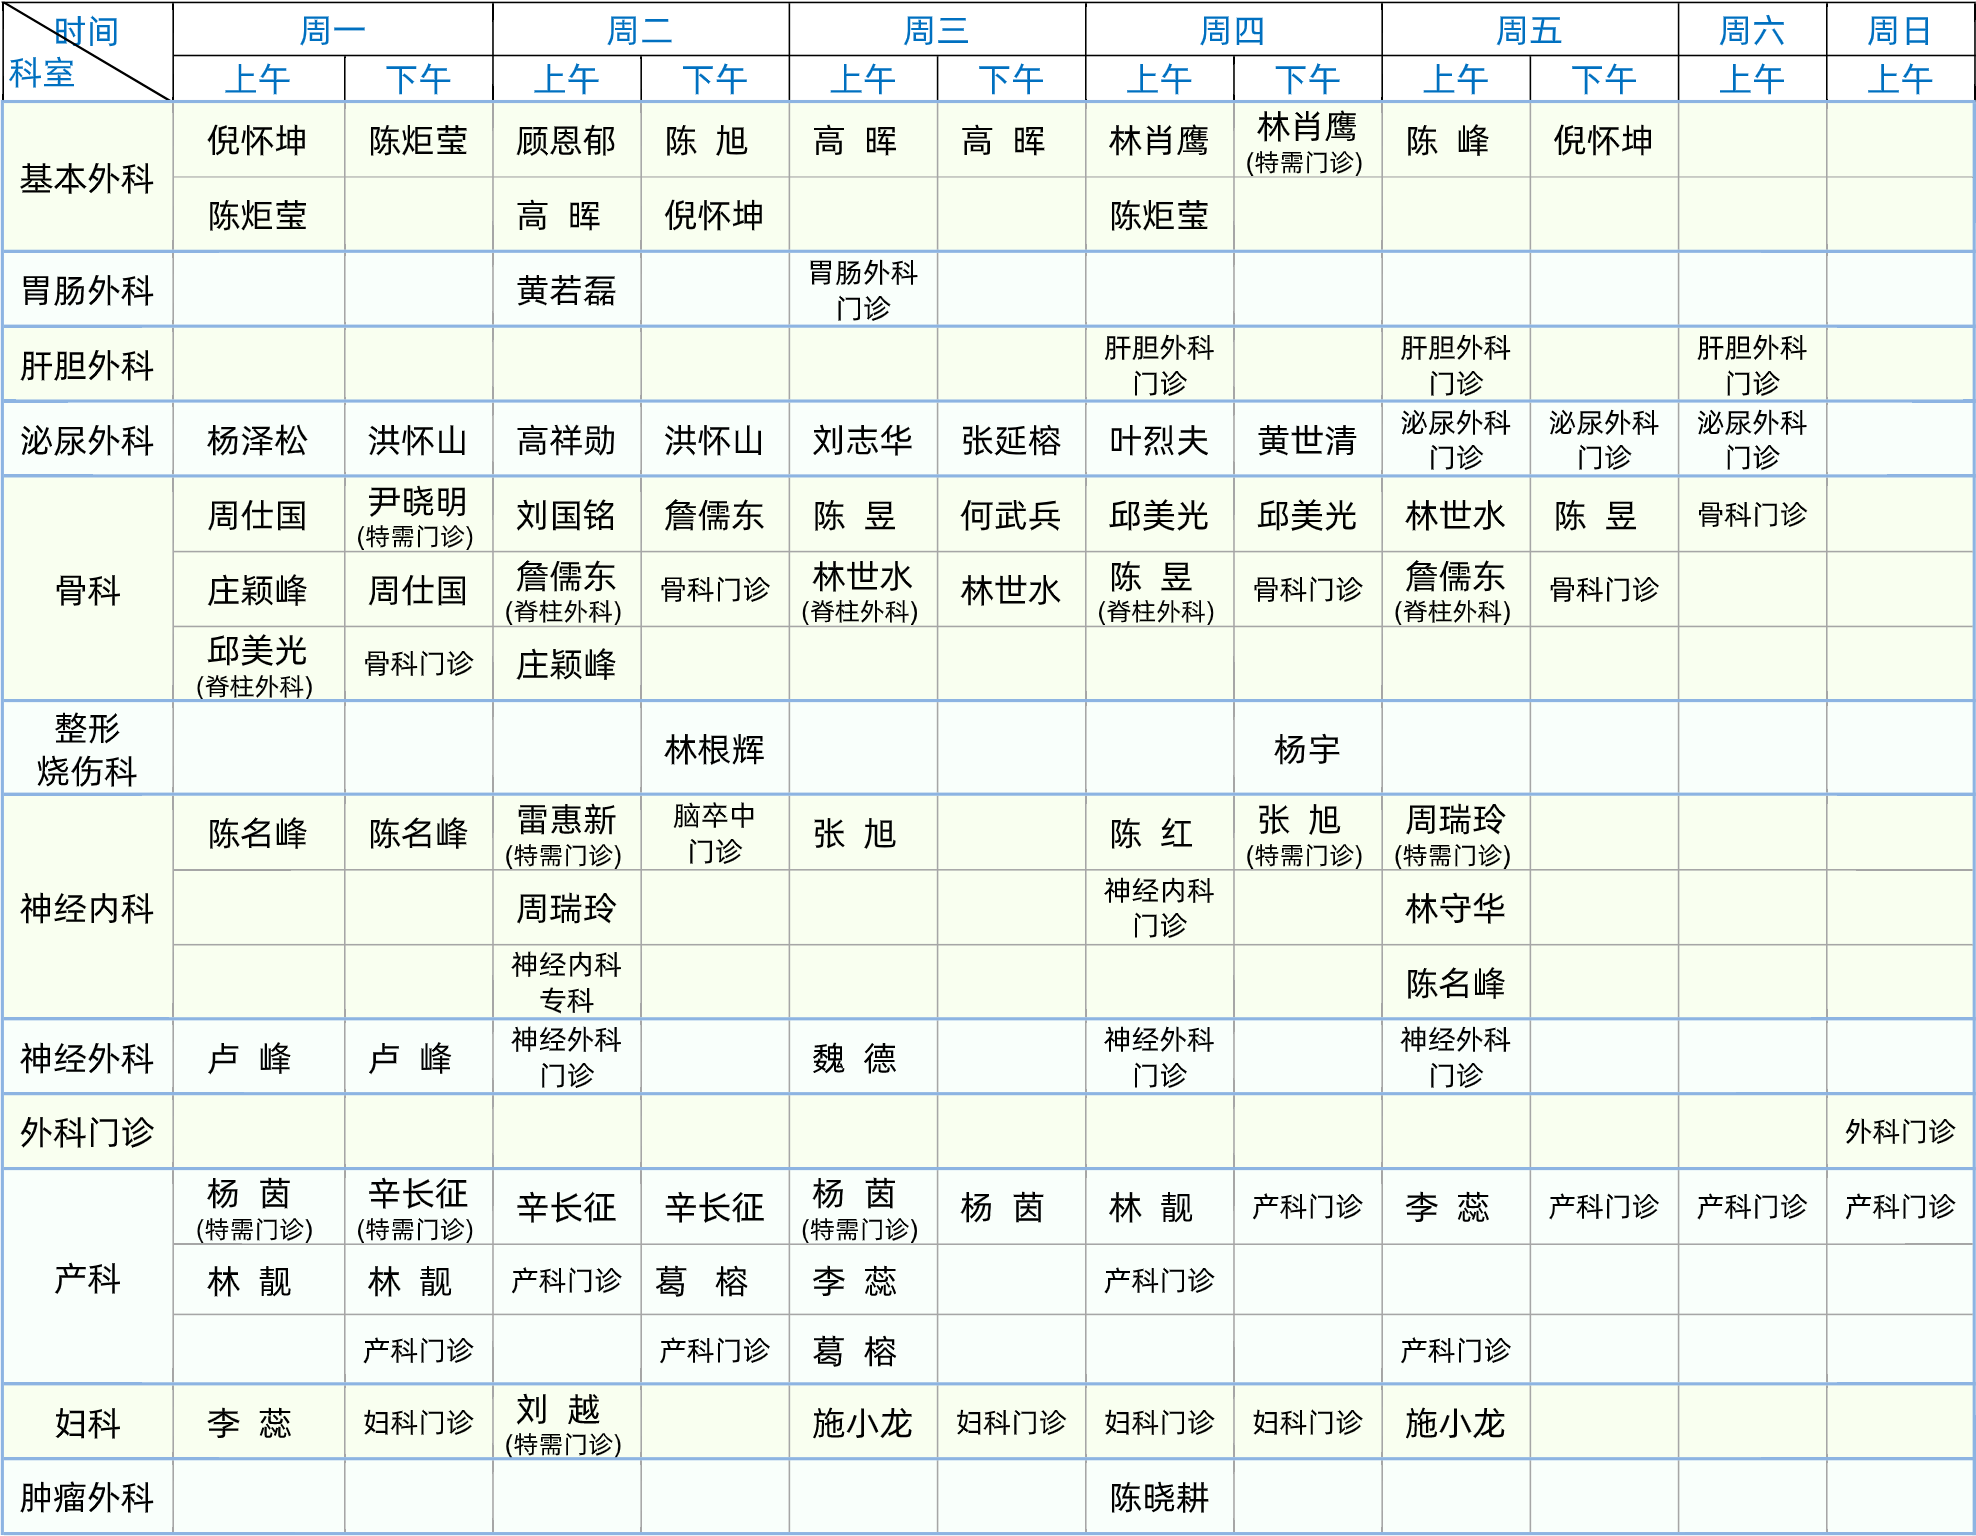
Task: Click the 周日 上午 header cell
Action: pyautogui.click(x=1899, y=79)
